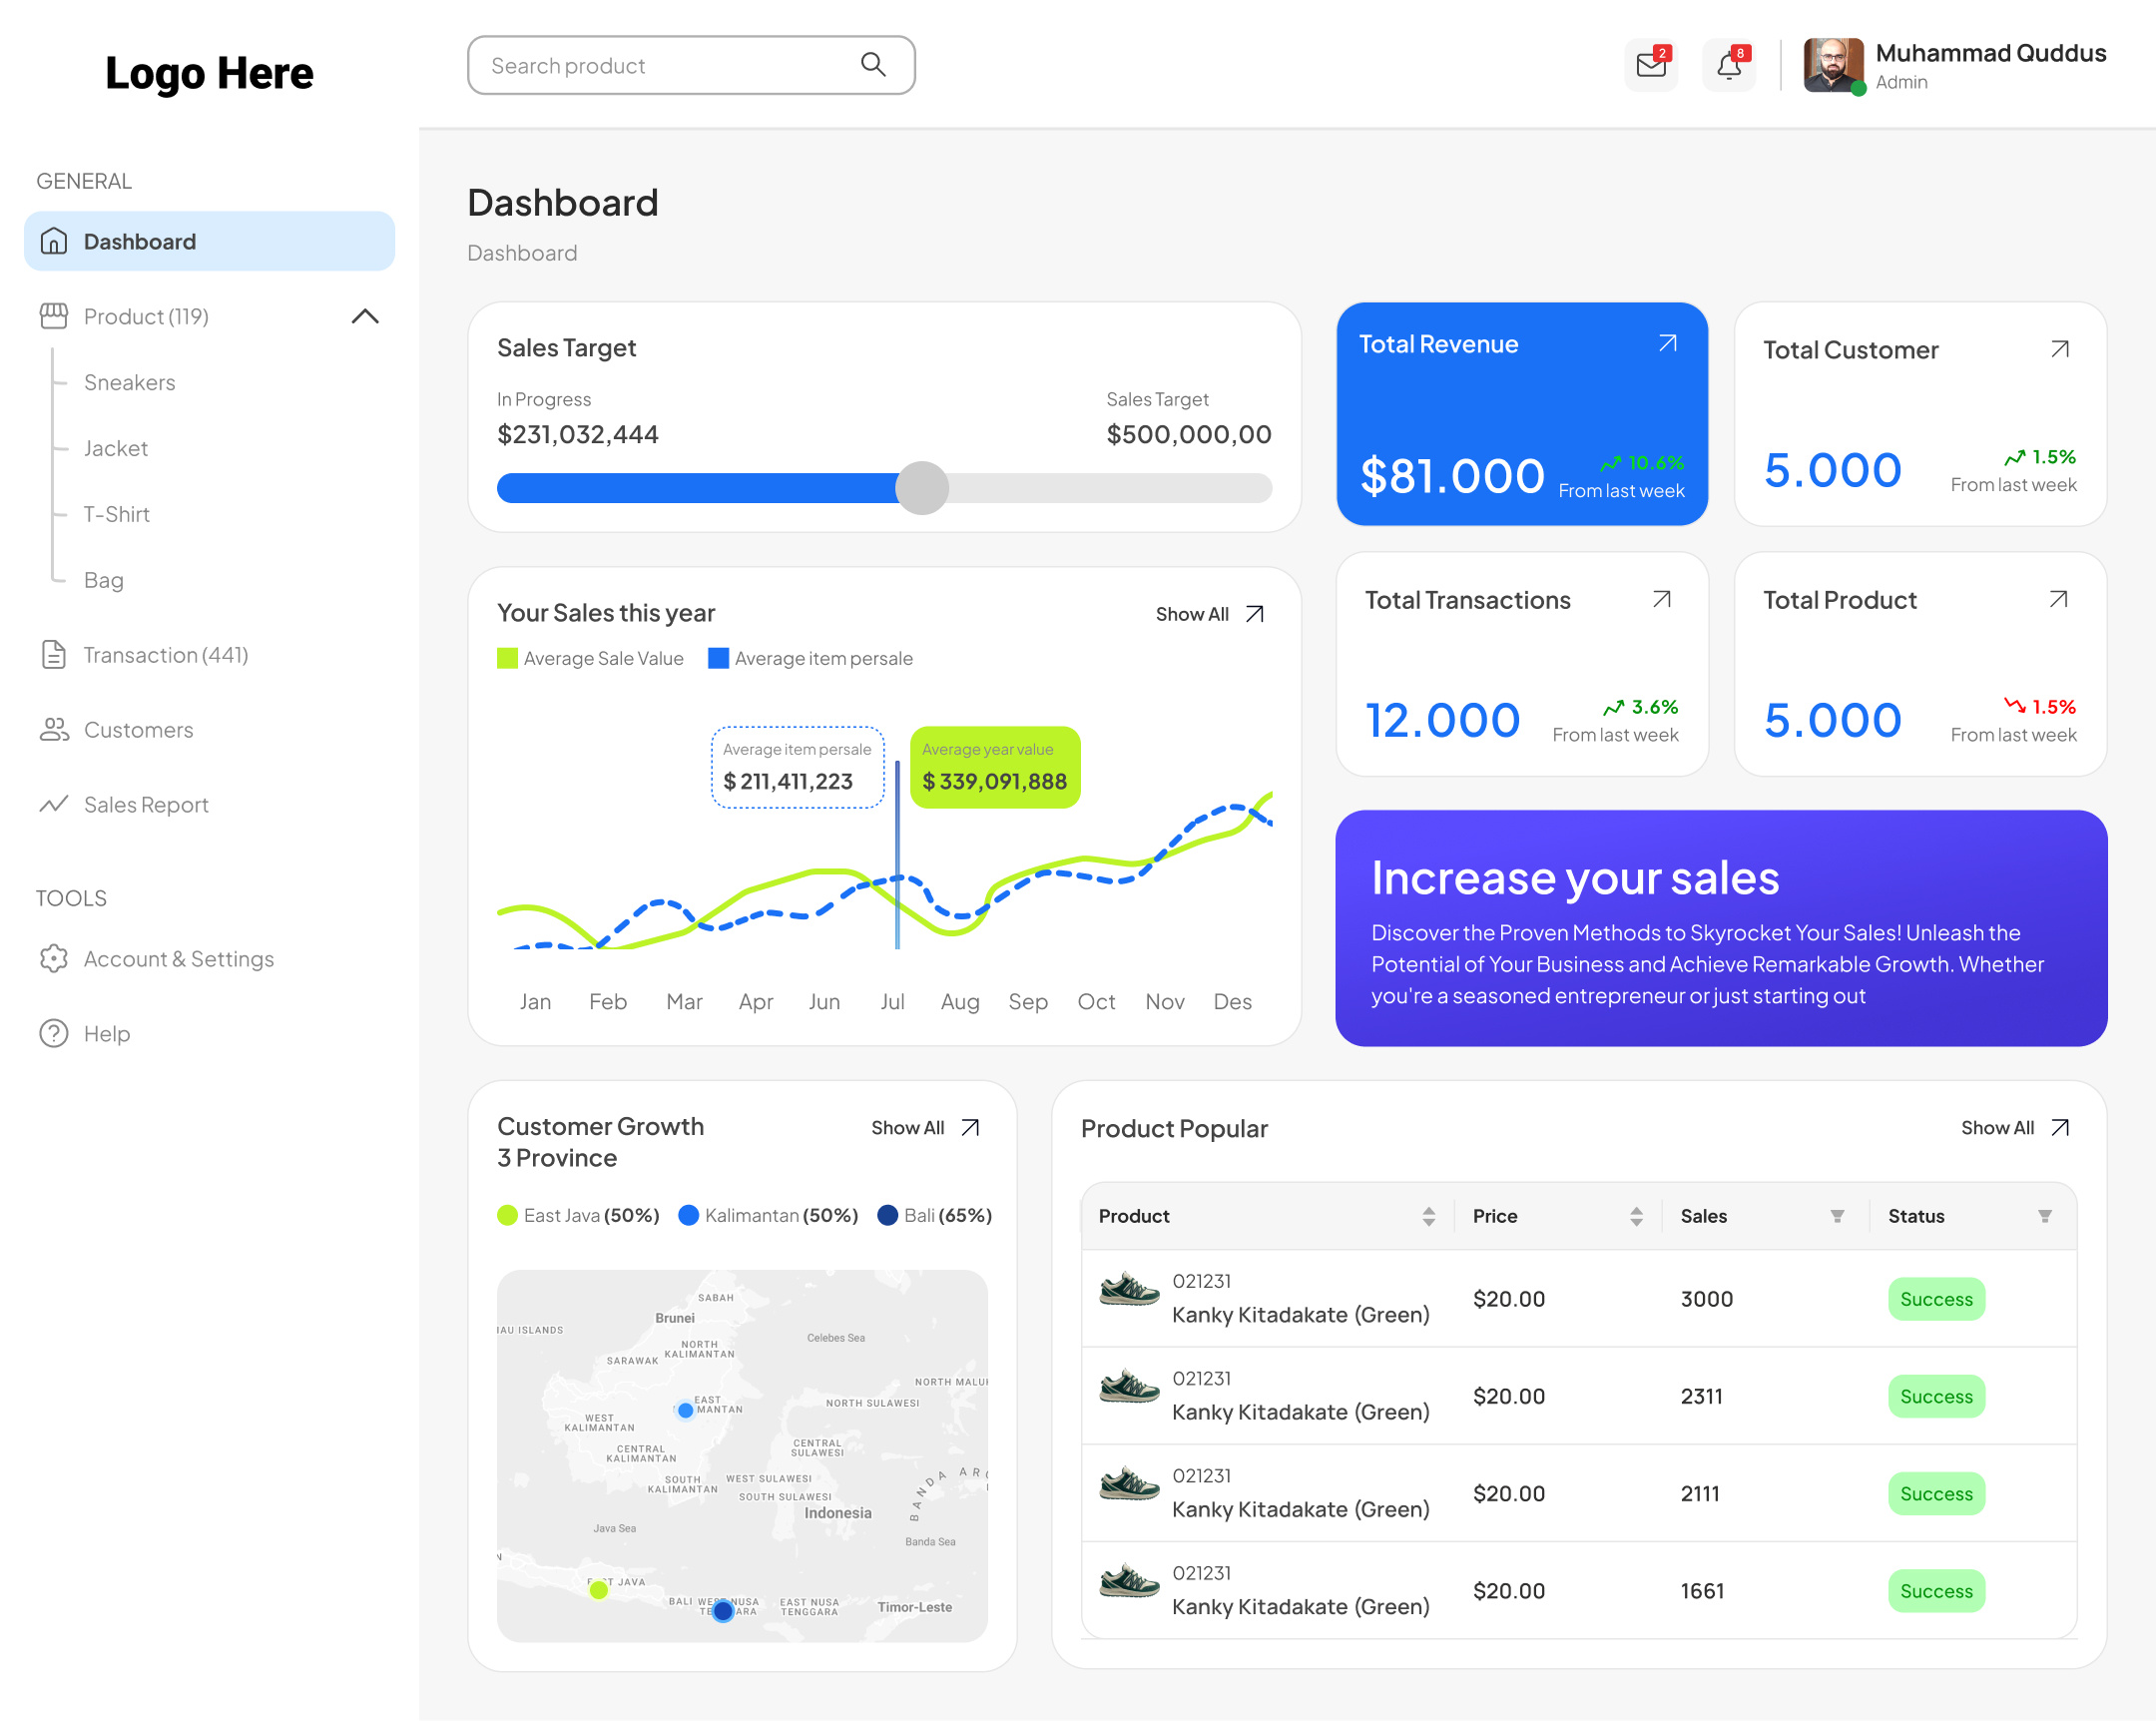Open Total Revenue details via the arrow
2156x1721 pixels.
point(1667,343)
